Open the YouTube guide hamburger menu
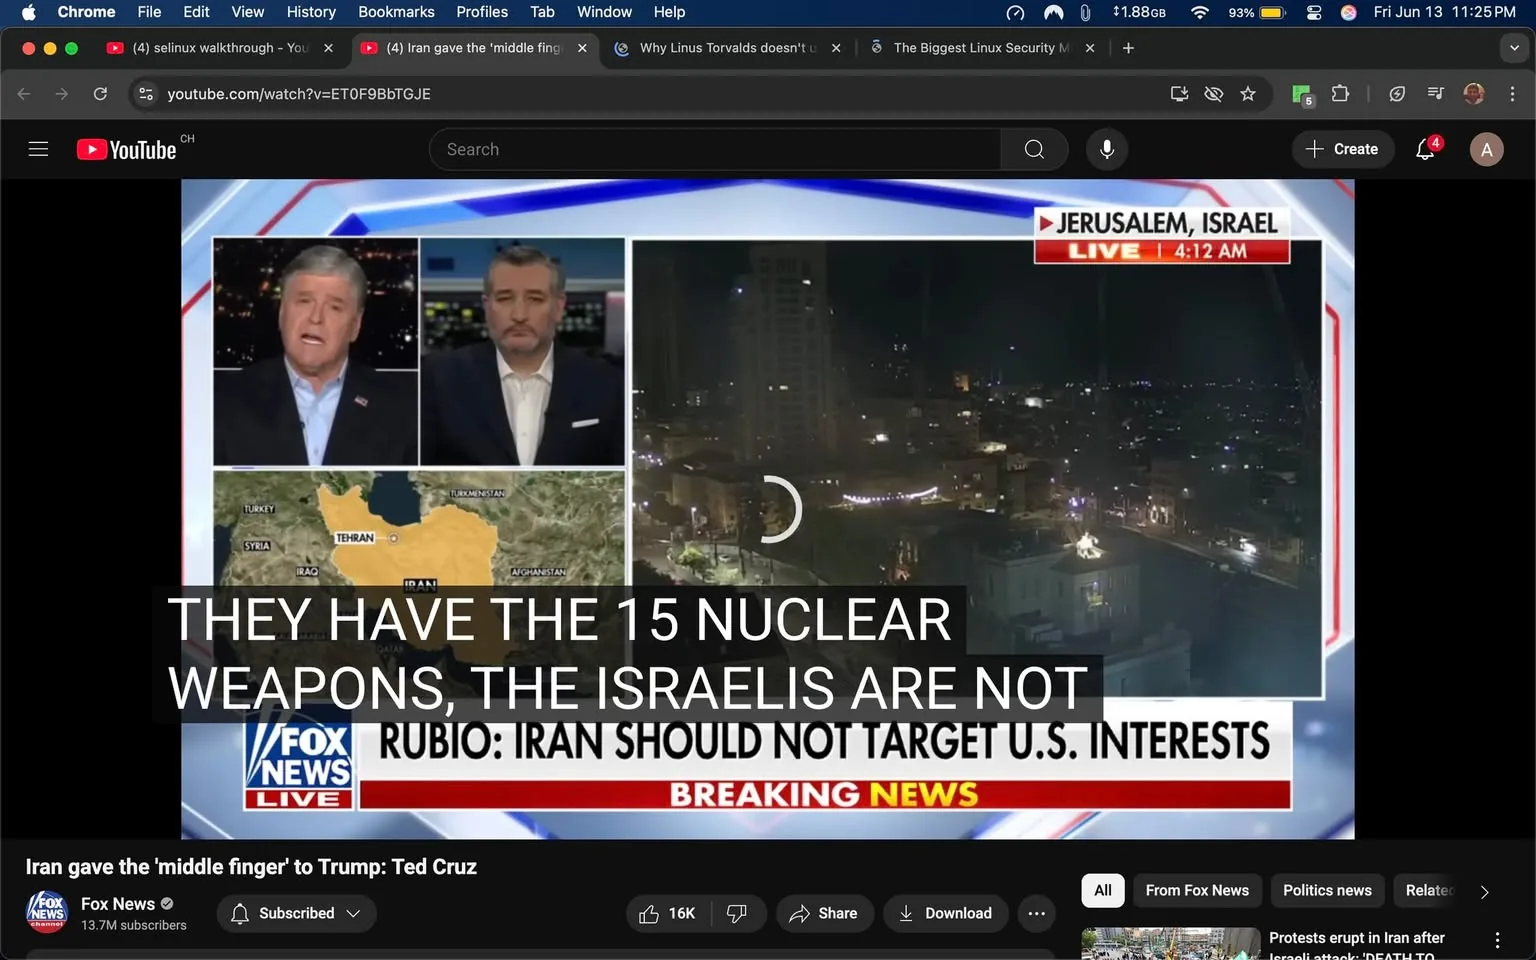This screenshot has height=960, width=1536. [x=38, y=148]
